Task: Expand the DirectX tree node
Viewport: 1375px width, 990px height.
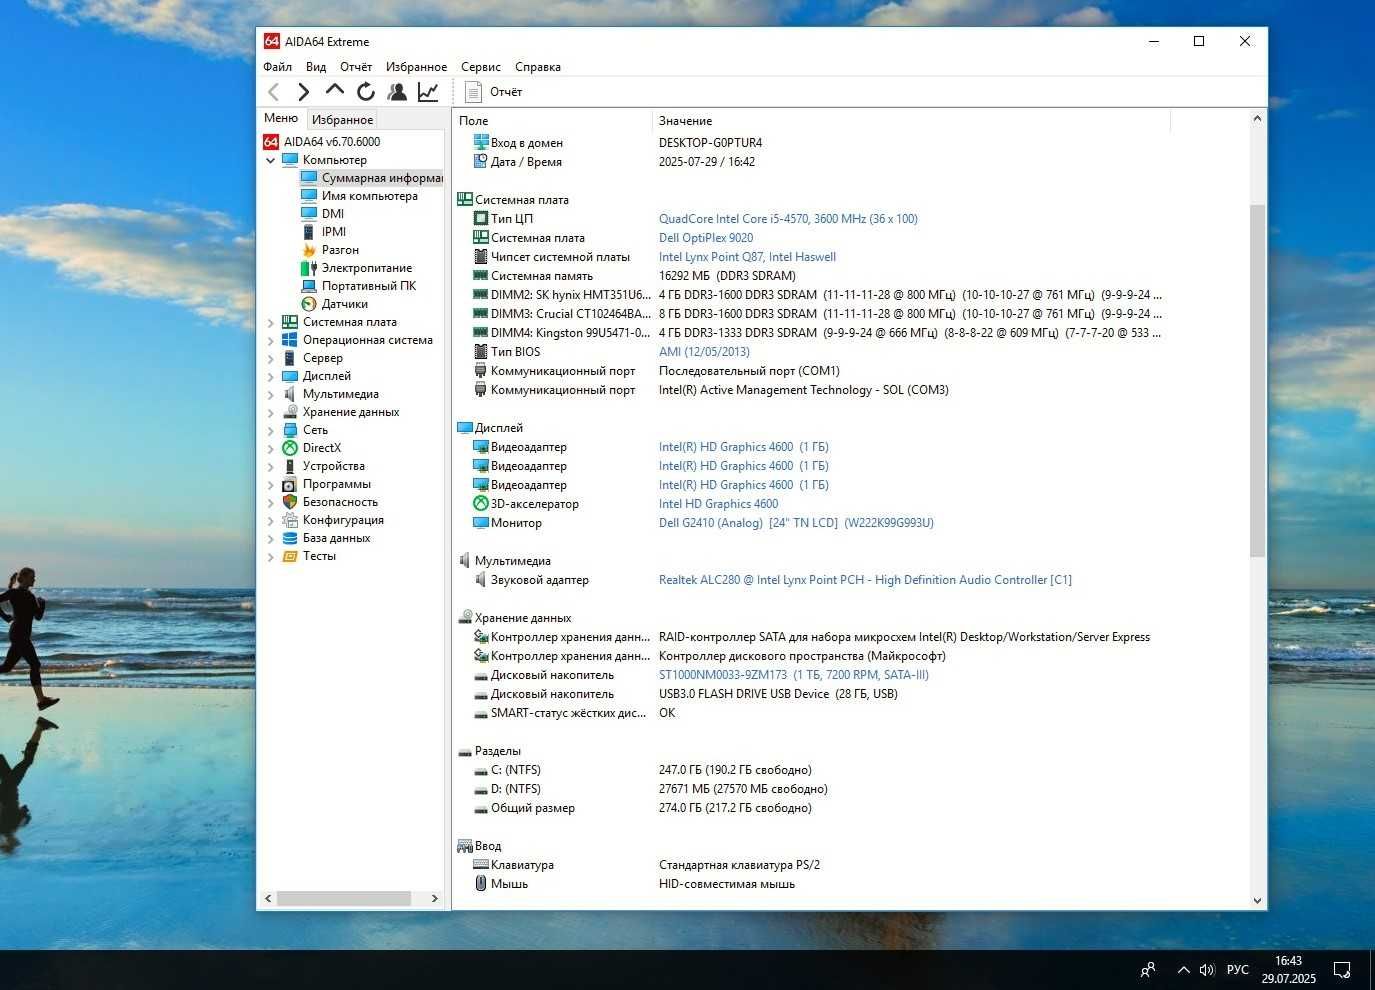Action: tap(271, 448)
